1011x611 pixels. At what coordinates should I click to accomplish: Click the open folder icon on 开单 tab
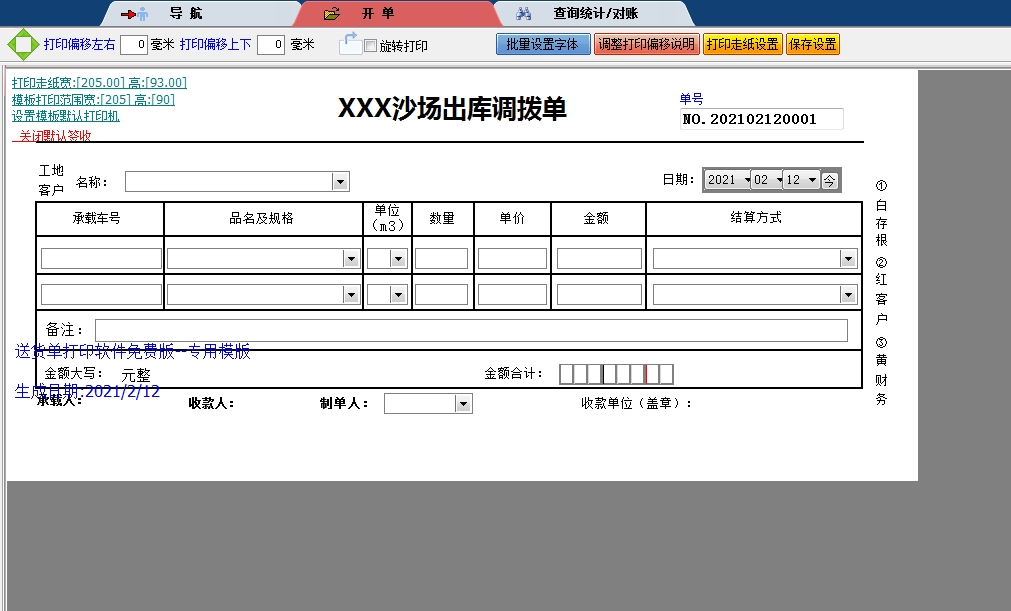pos(332,14)
